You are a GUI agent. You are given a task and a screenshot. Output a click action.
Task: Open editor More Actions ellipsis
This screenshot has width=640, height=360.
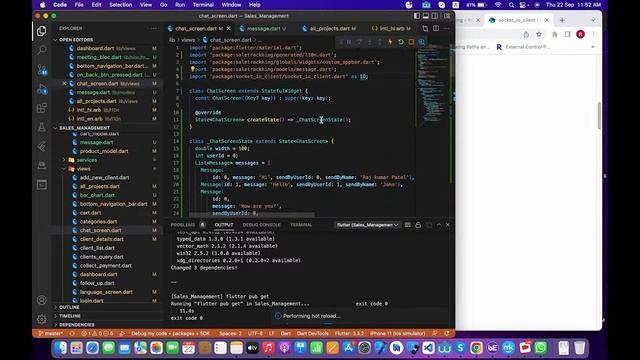(447, 28)
